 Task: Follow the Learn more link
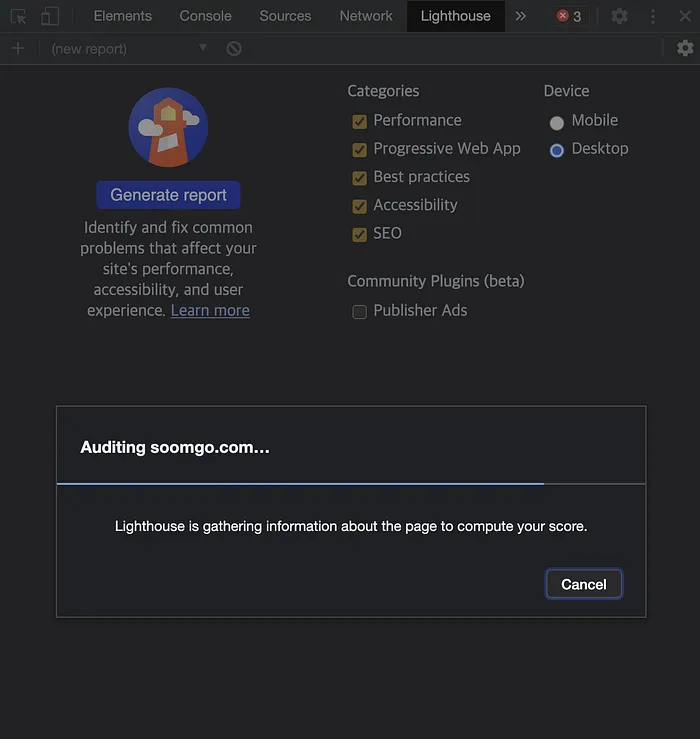click(x=210, y=310)
